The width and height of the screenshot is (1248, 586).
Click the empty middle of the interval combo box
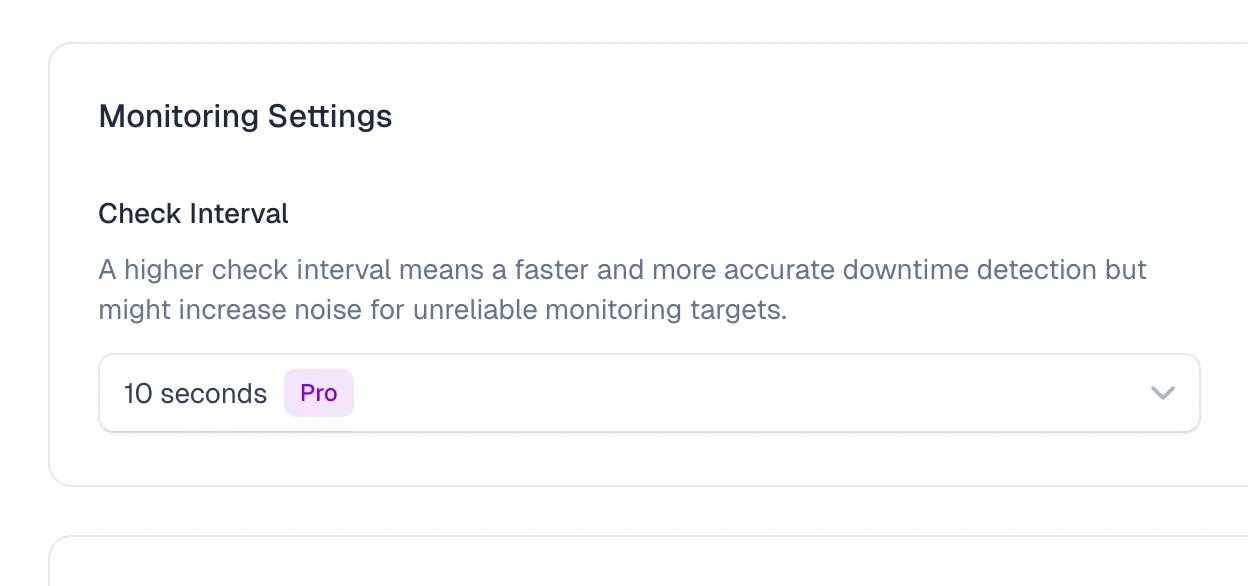[x=750, y=393]
